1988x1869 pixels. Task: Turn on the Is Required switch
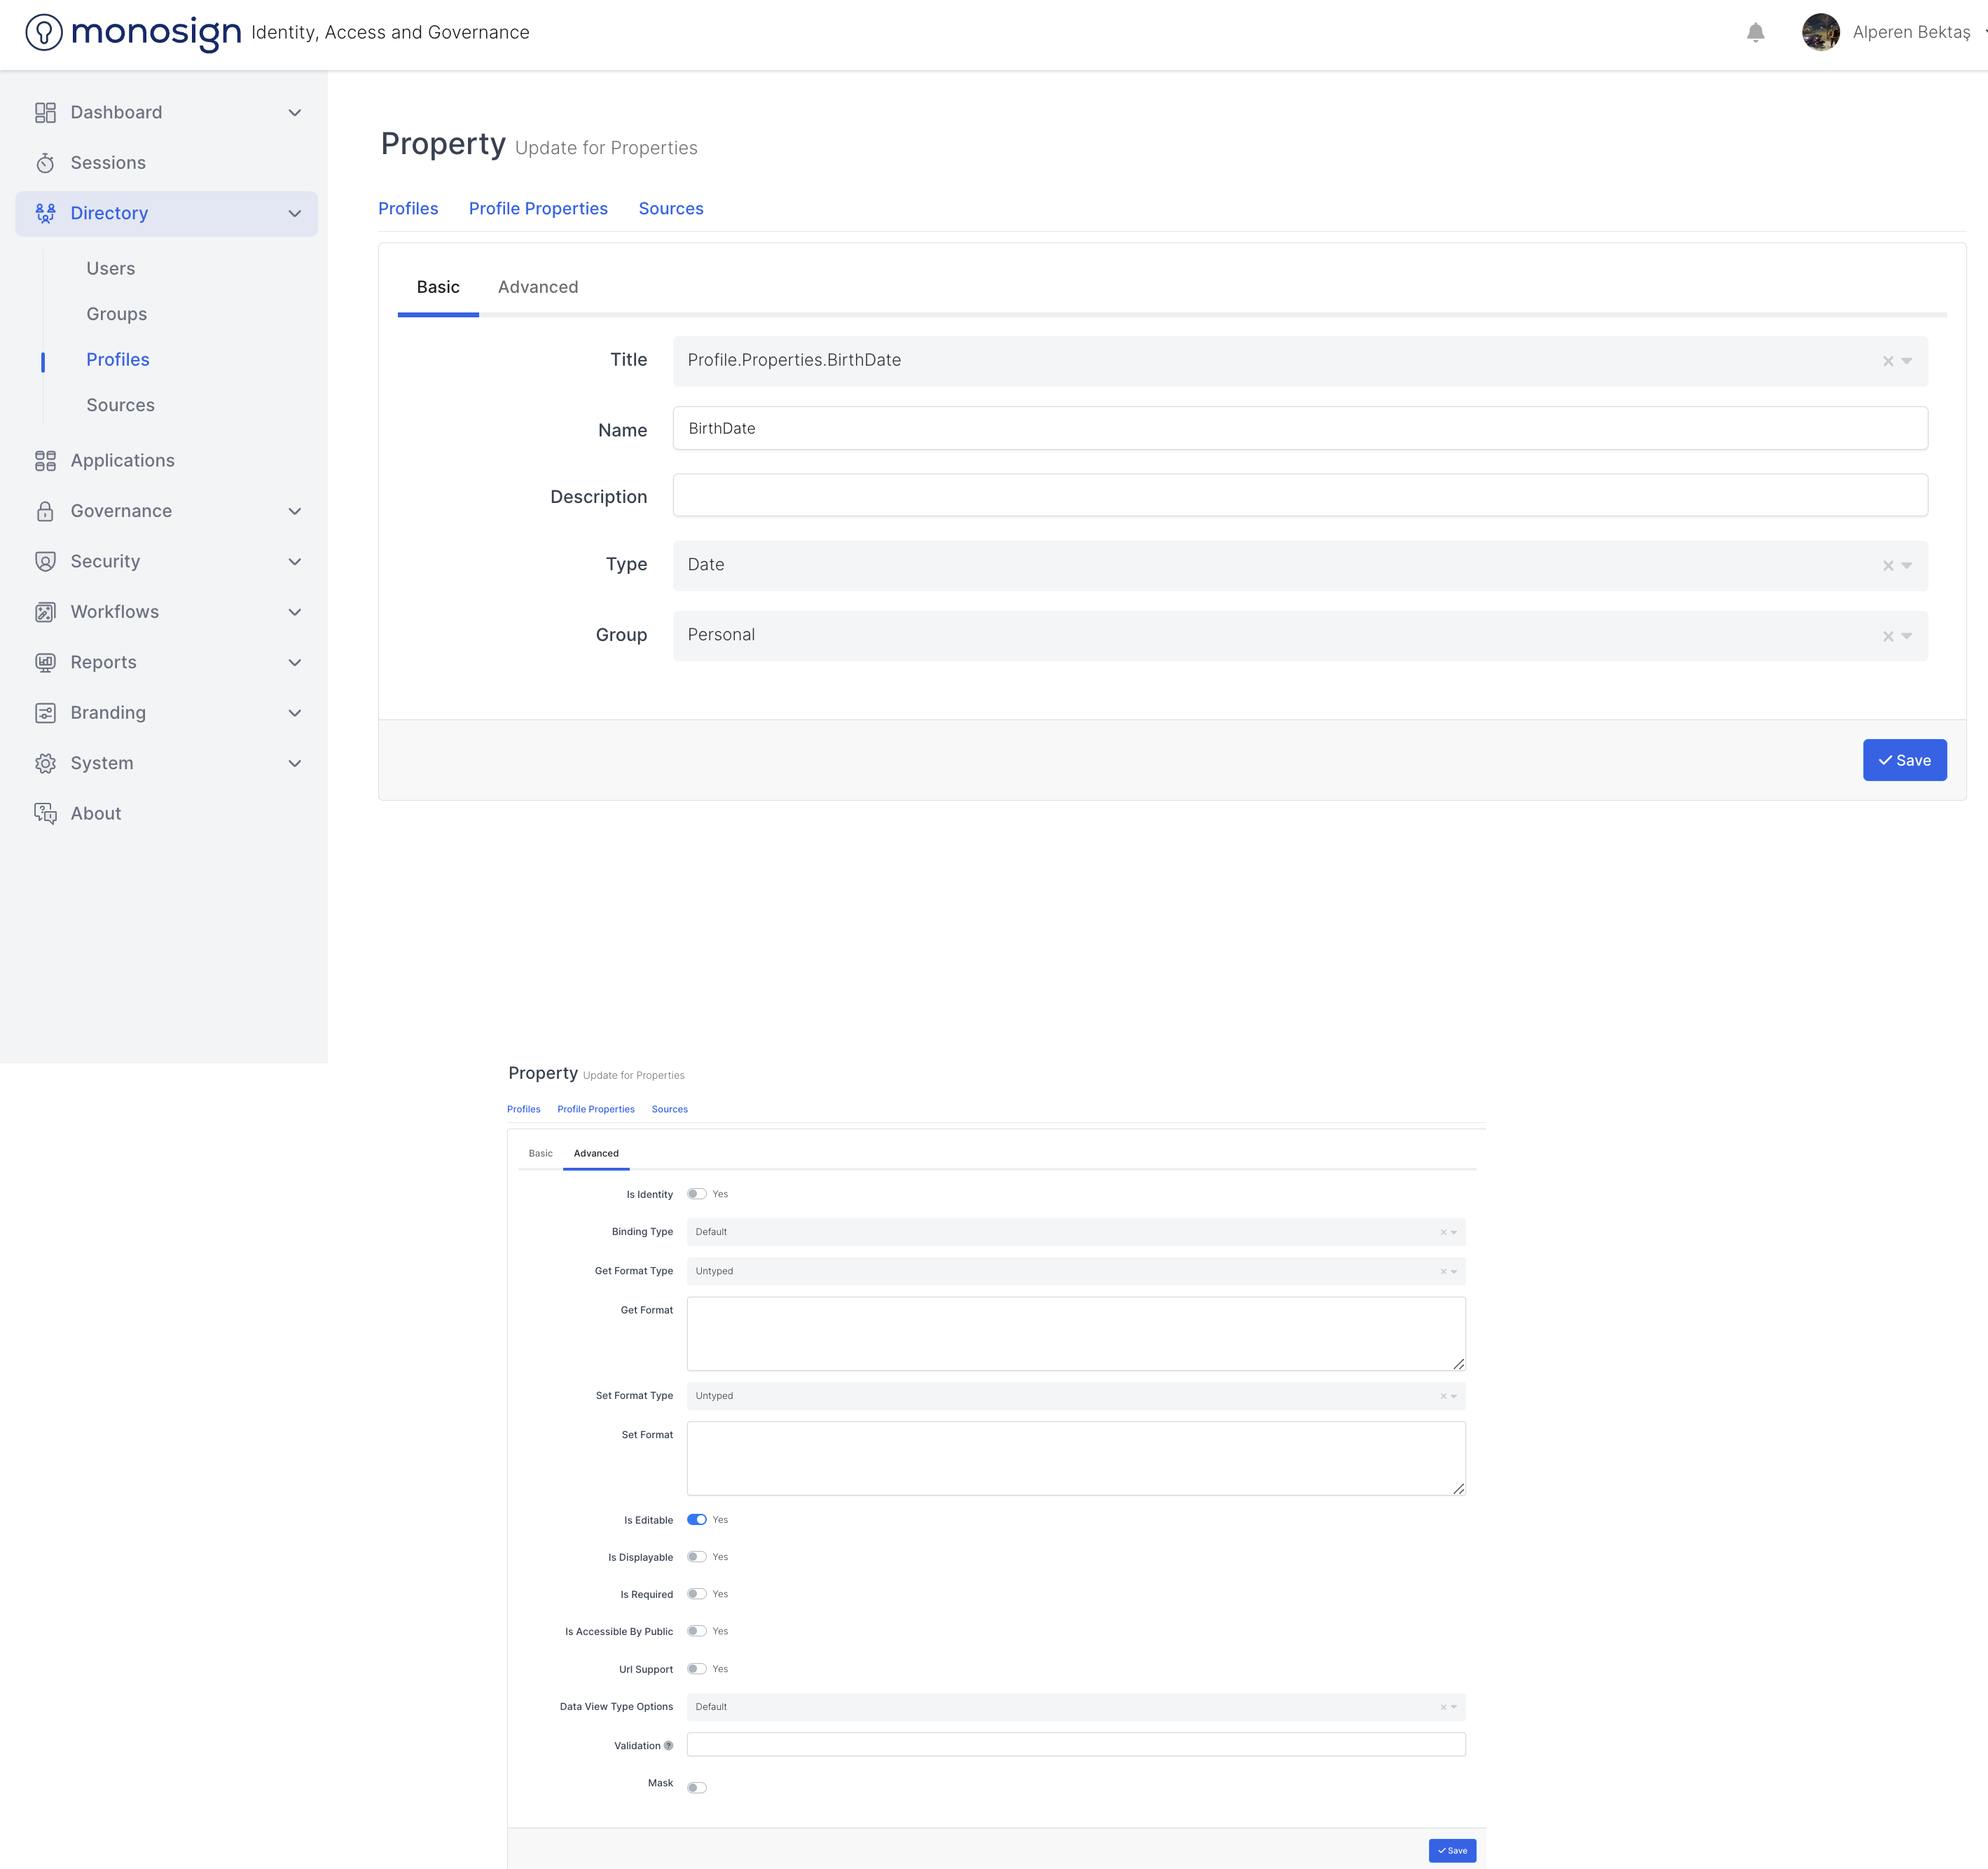(697, 1594)
